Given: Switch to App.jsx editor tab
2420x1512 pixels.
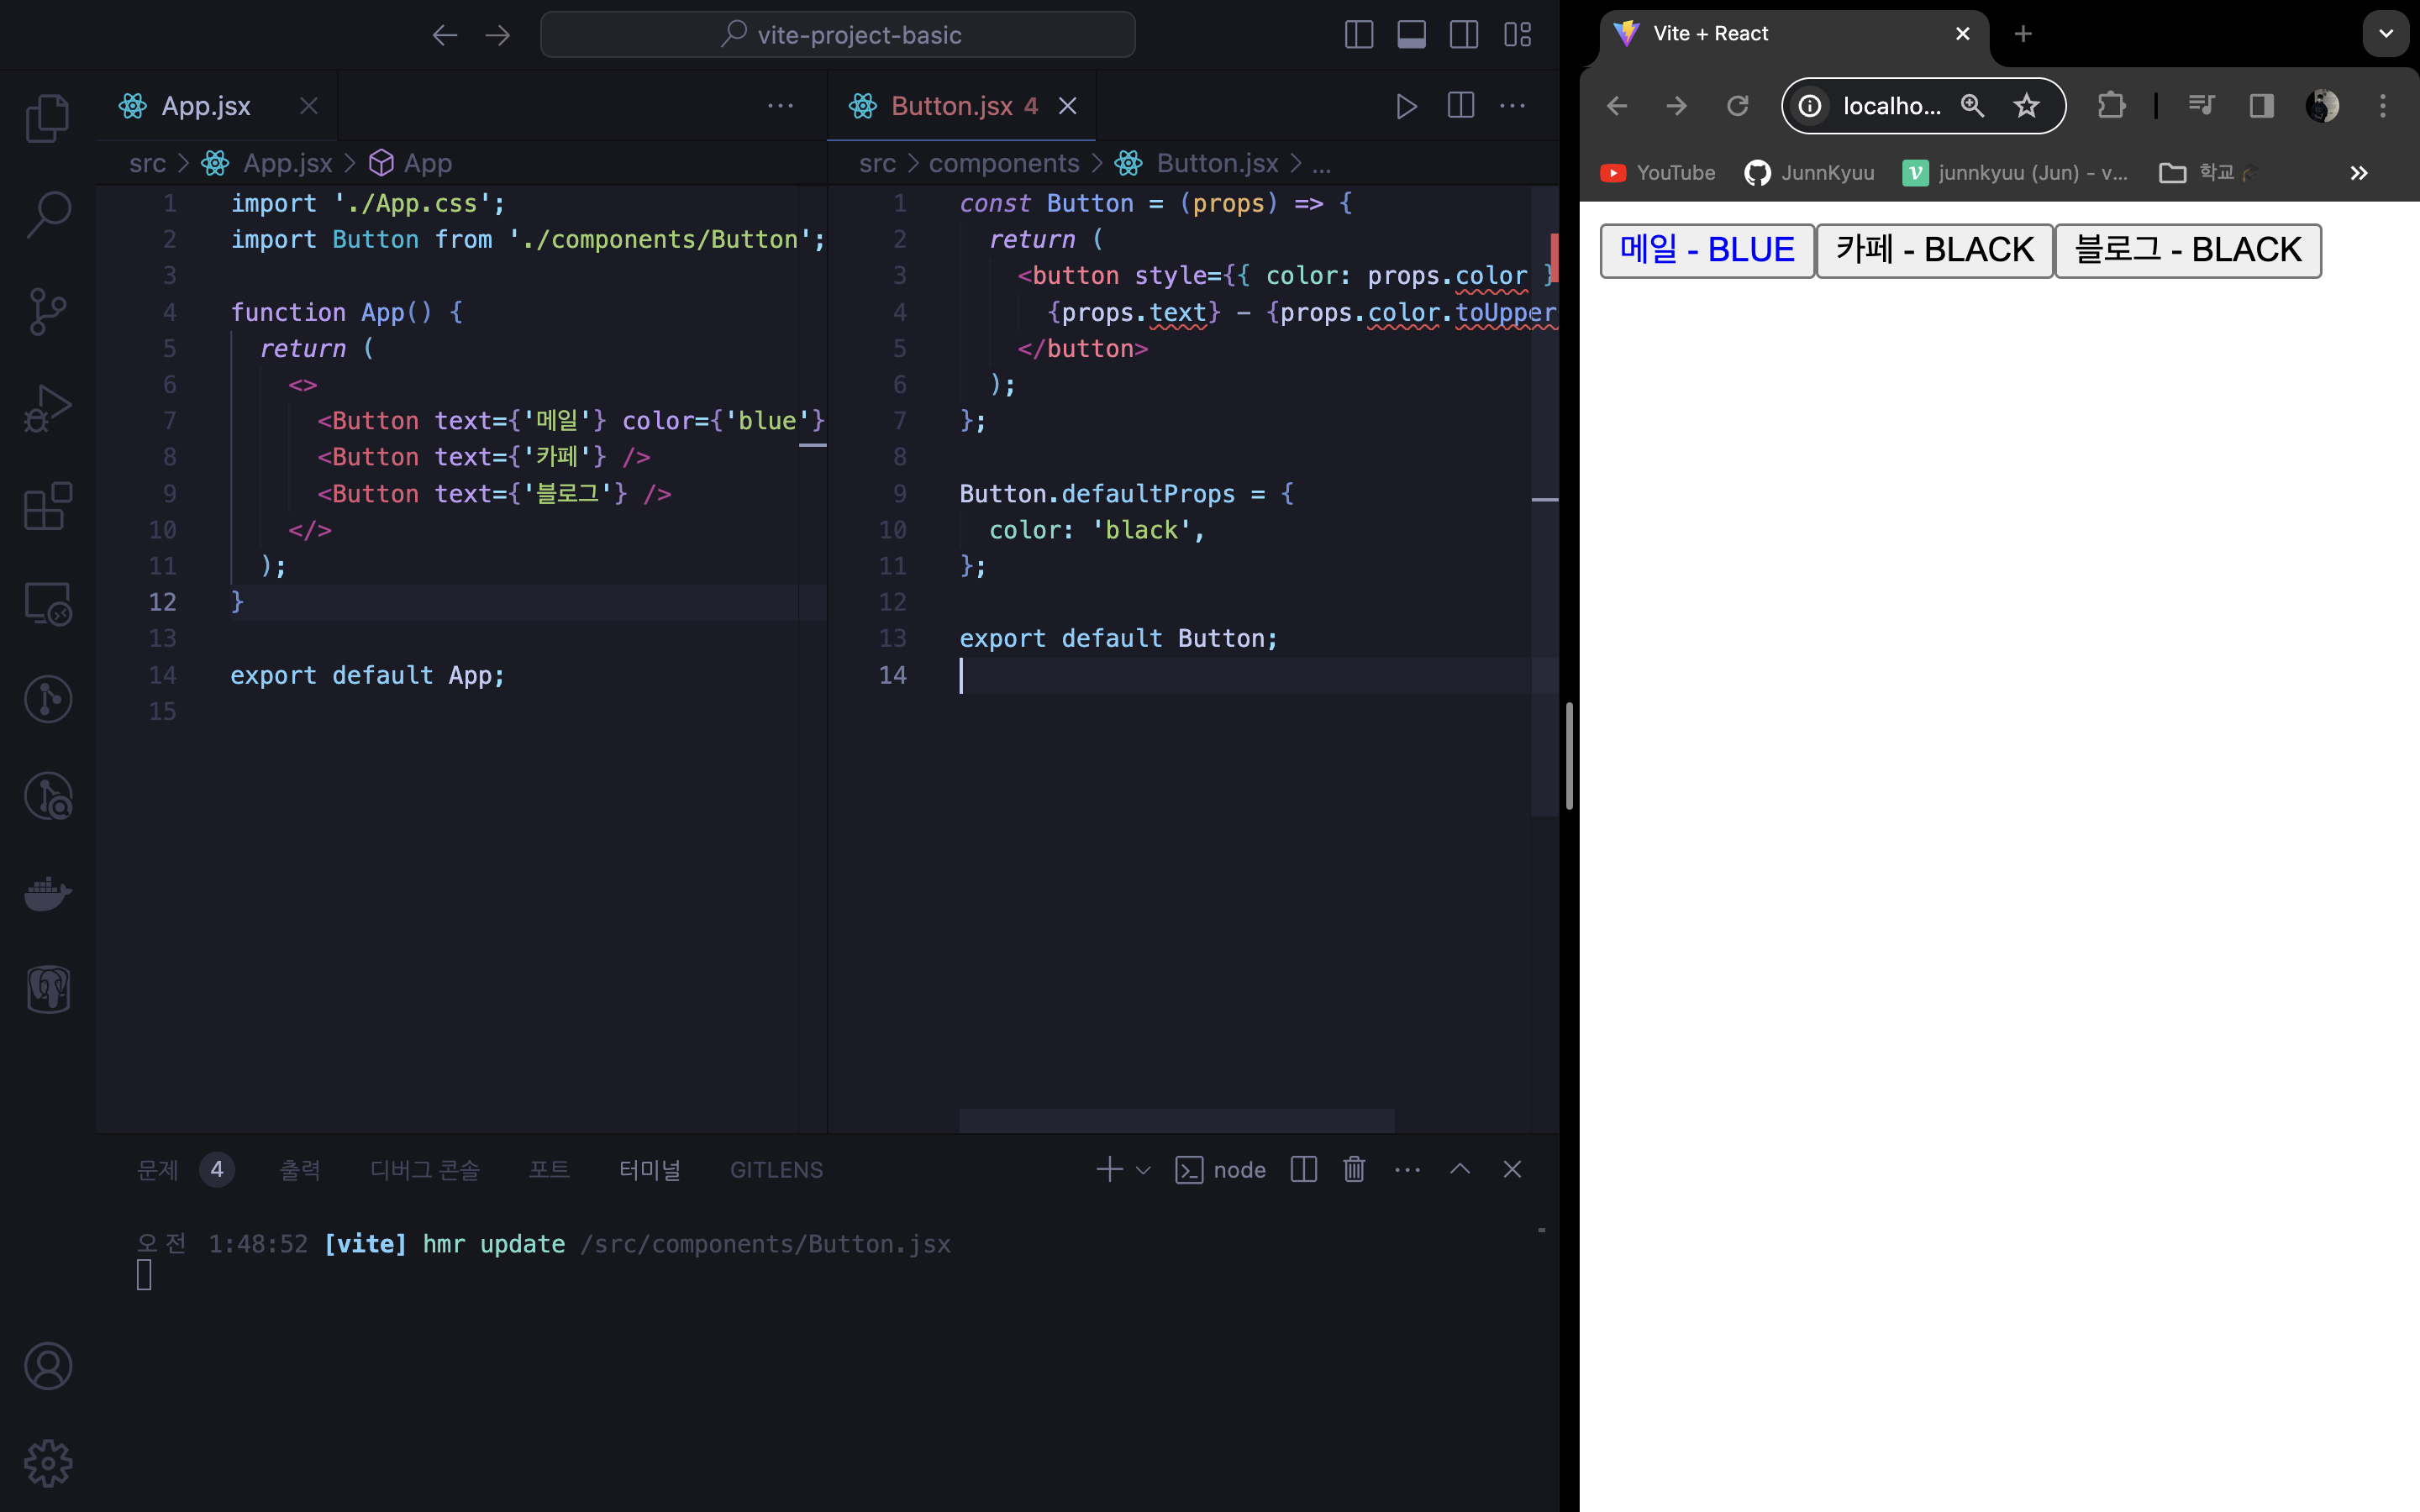Looking at the screenshot, I should click(x=205, y=106).
